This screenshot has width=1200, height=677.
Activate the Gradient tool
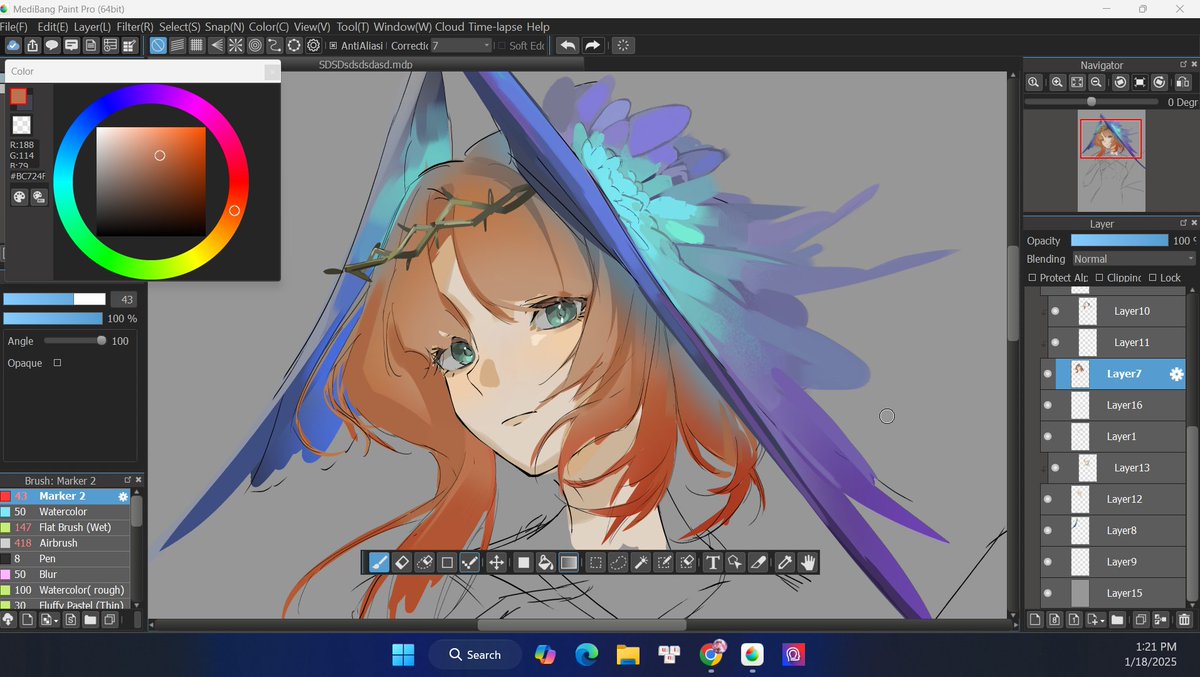[569, 562]
